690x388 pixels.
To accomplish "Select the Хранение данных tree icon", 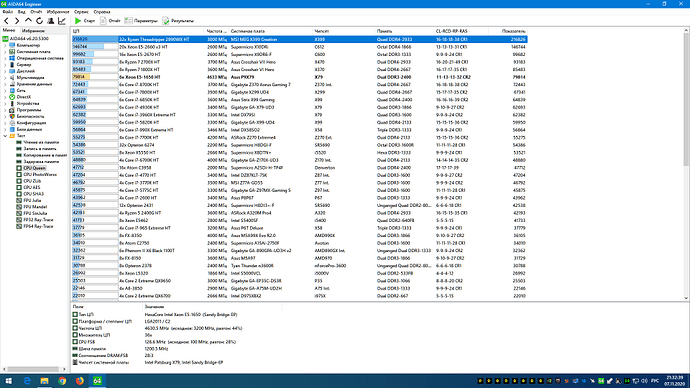I will [12, 84].
